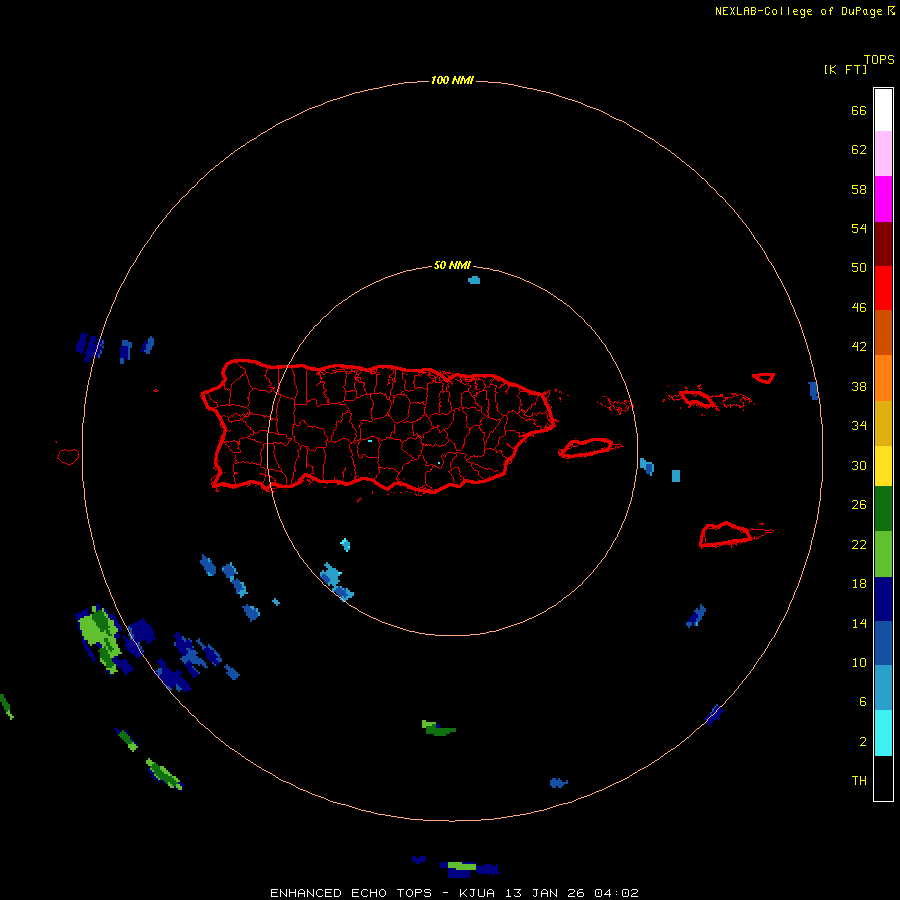900x900 pixels.
Task: Click the 100 NMI range ring label
Action: tap(452, 80)
